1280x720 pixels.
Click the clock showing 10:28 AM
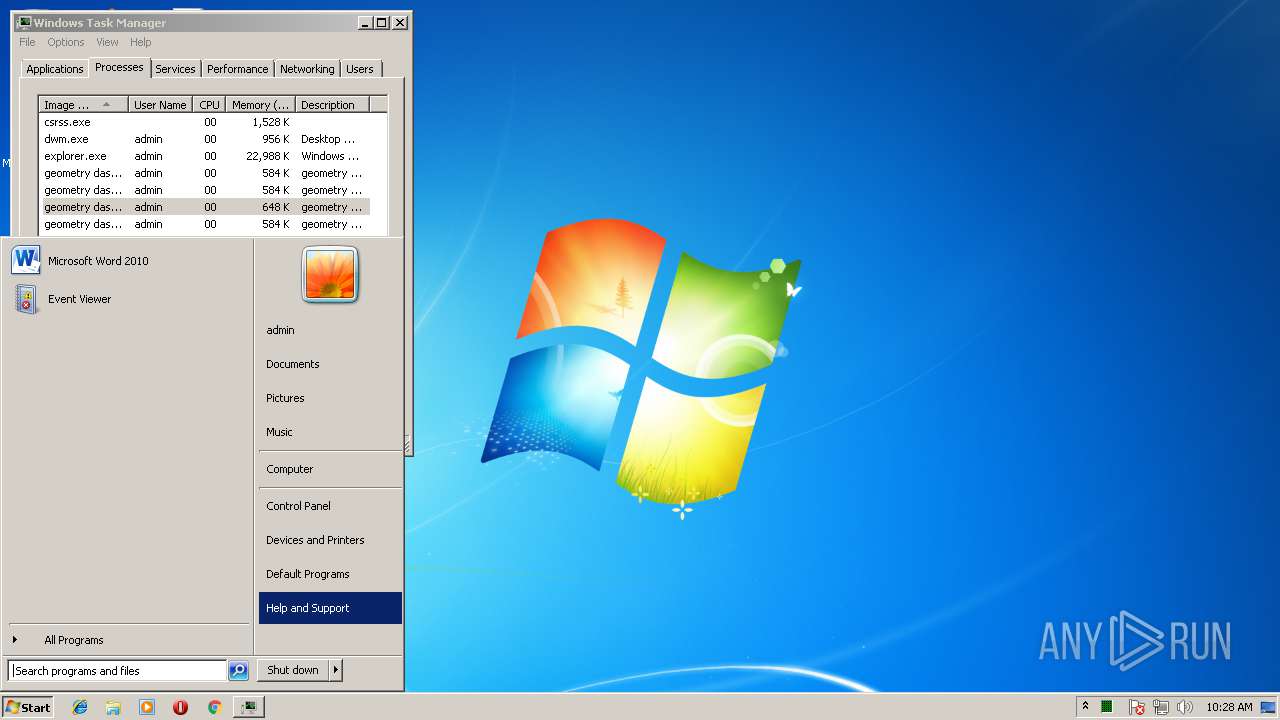pyautogui.click(x=1229, y=707)
